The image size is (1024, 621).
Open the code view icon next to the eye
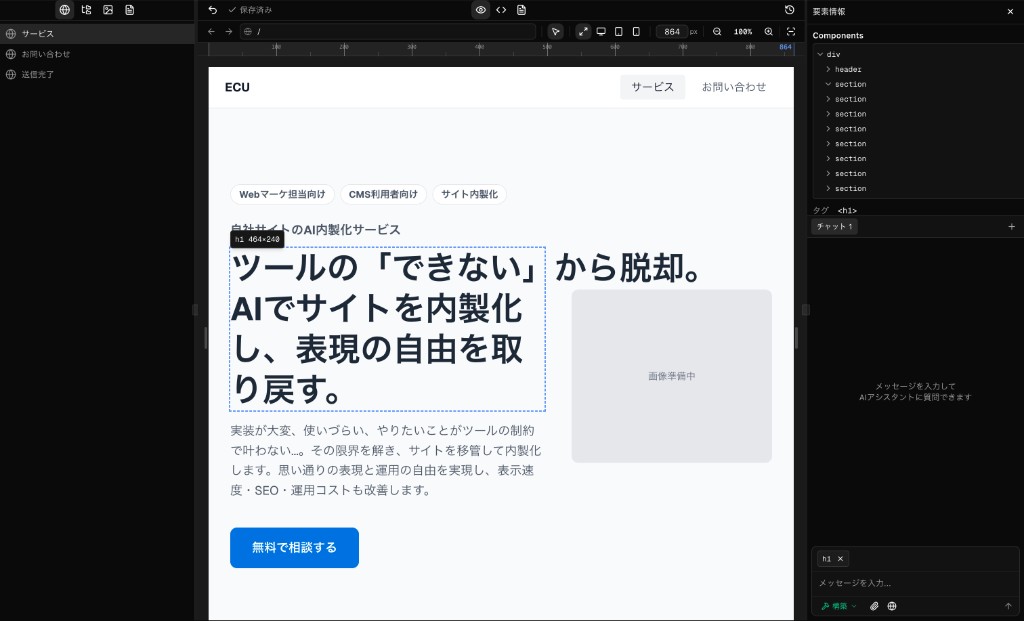pyautogui.click(x=501, y=10)
